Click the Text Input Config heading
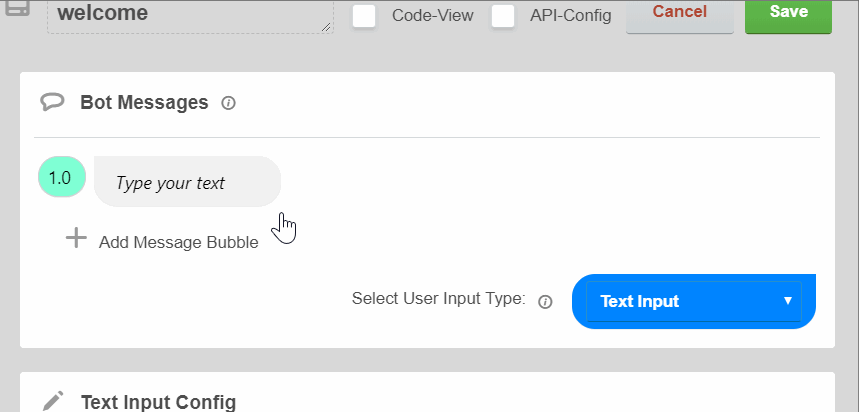Screen dimensions: 859x412 tap(159, 402)
